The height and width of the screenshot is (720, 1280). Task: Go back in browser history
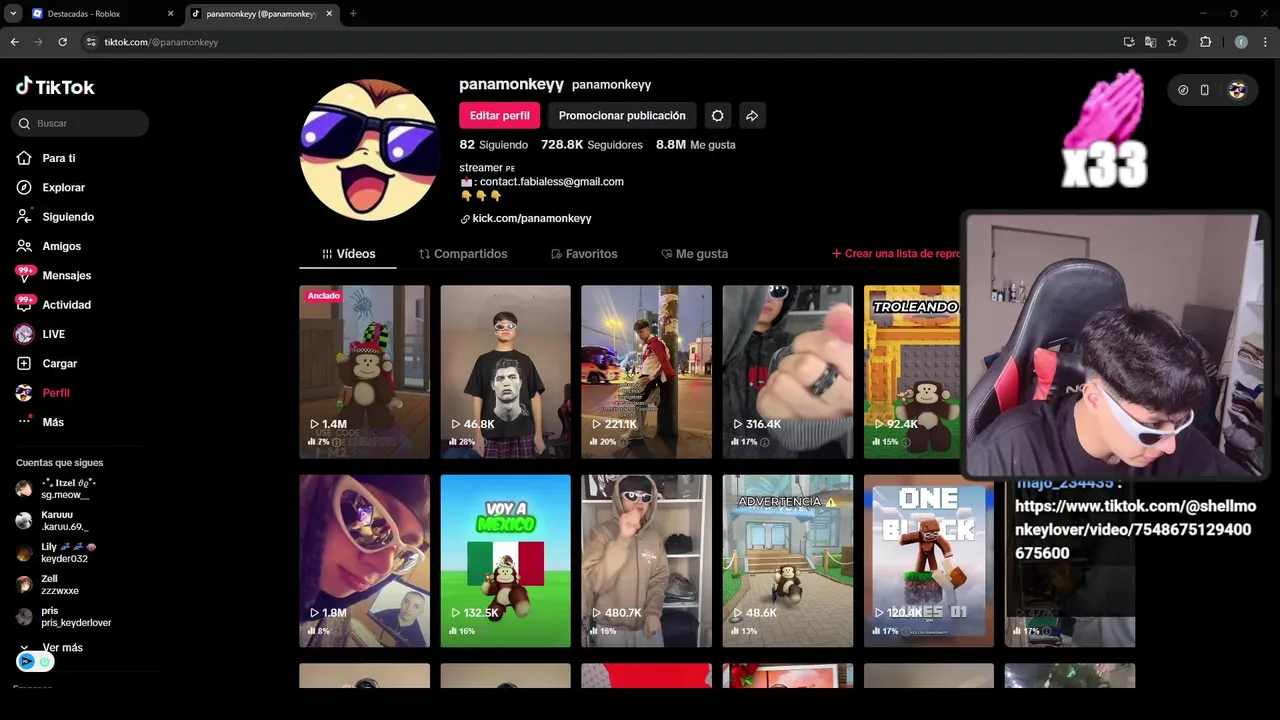(14, 42)
